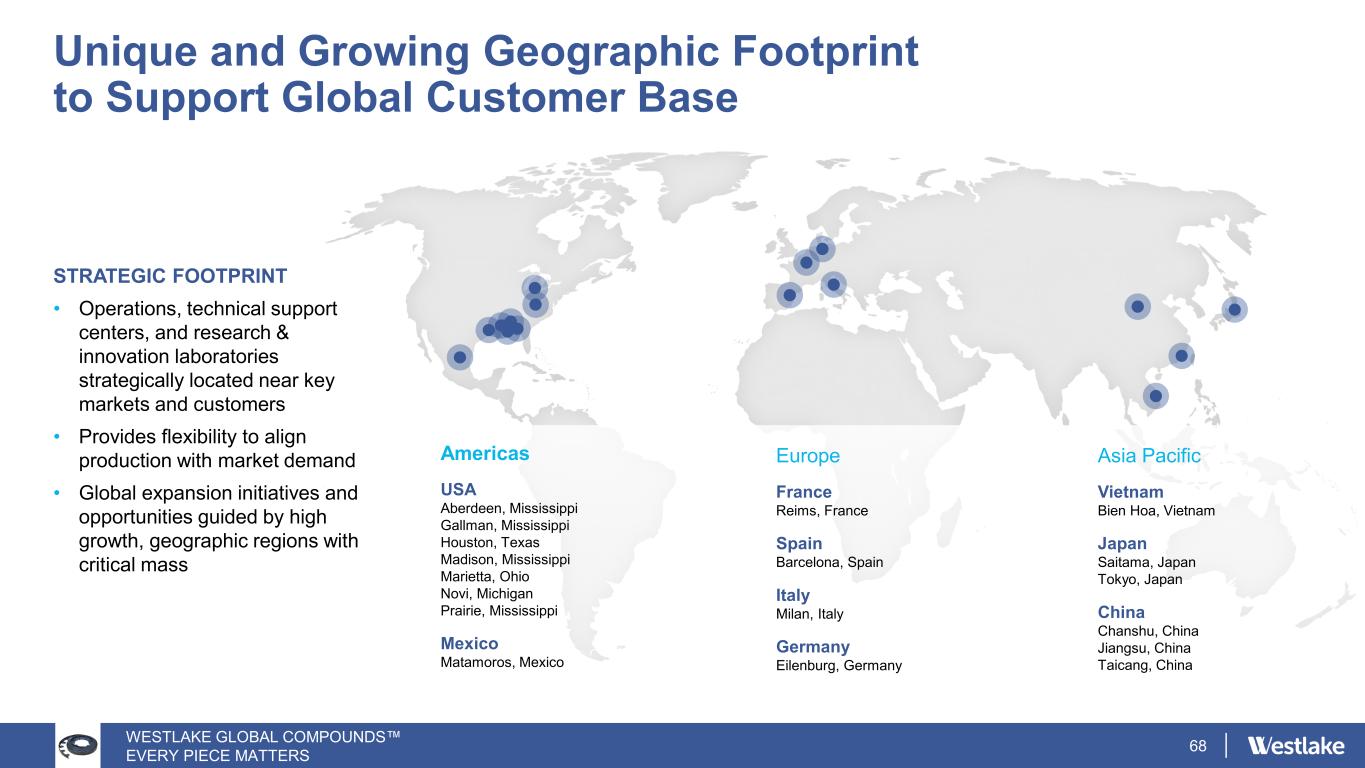
Task: Click the slide number 68
Action: pos(1198,746)
